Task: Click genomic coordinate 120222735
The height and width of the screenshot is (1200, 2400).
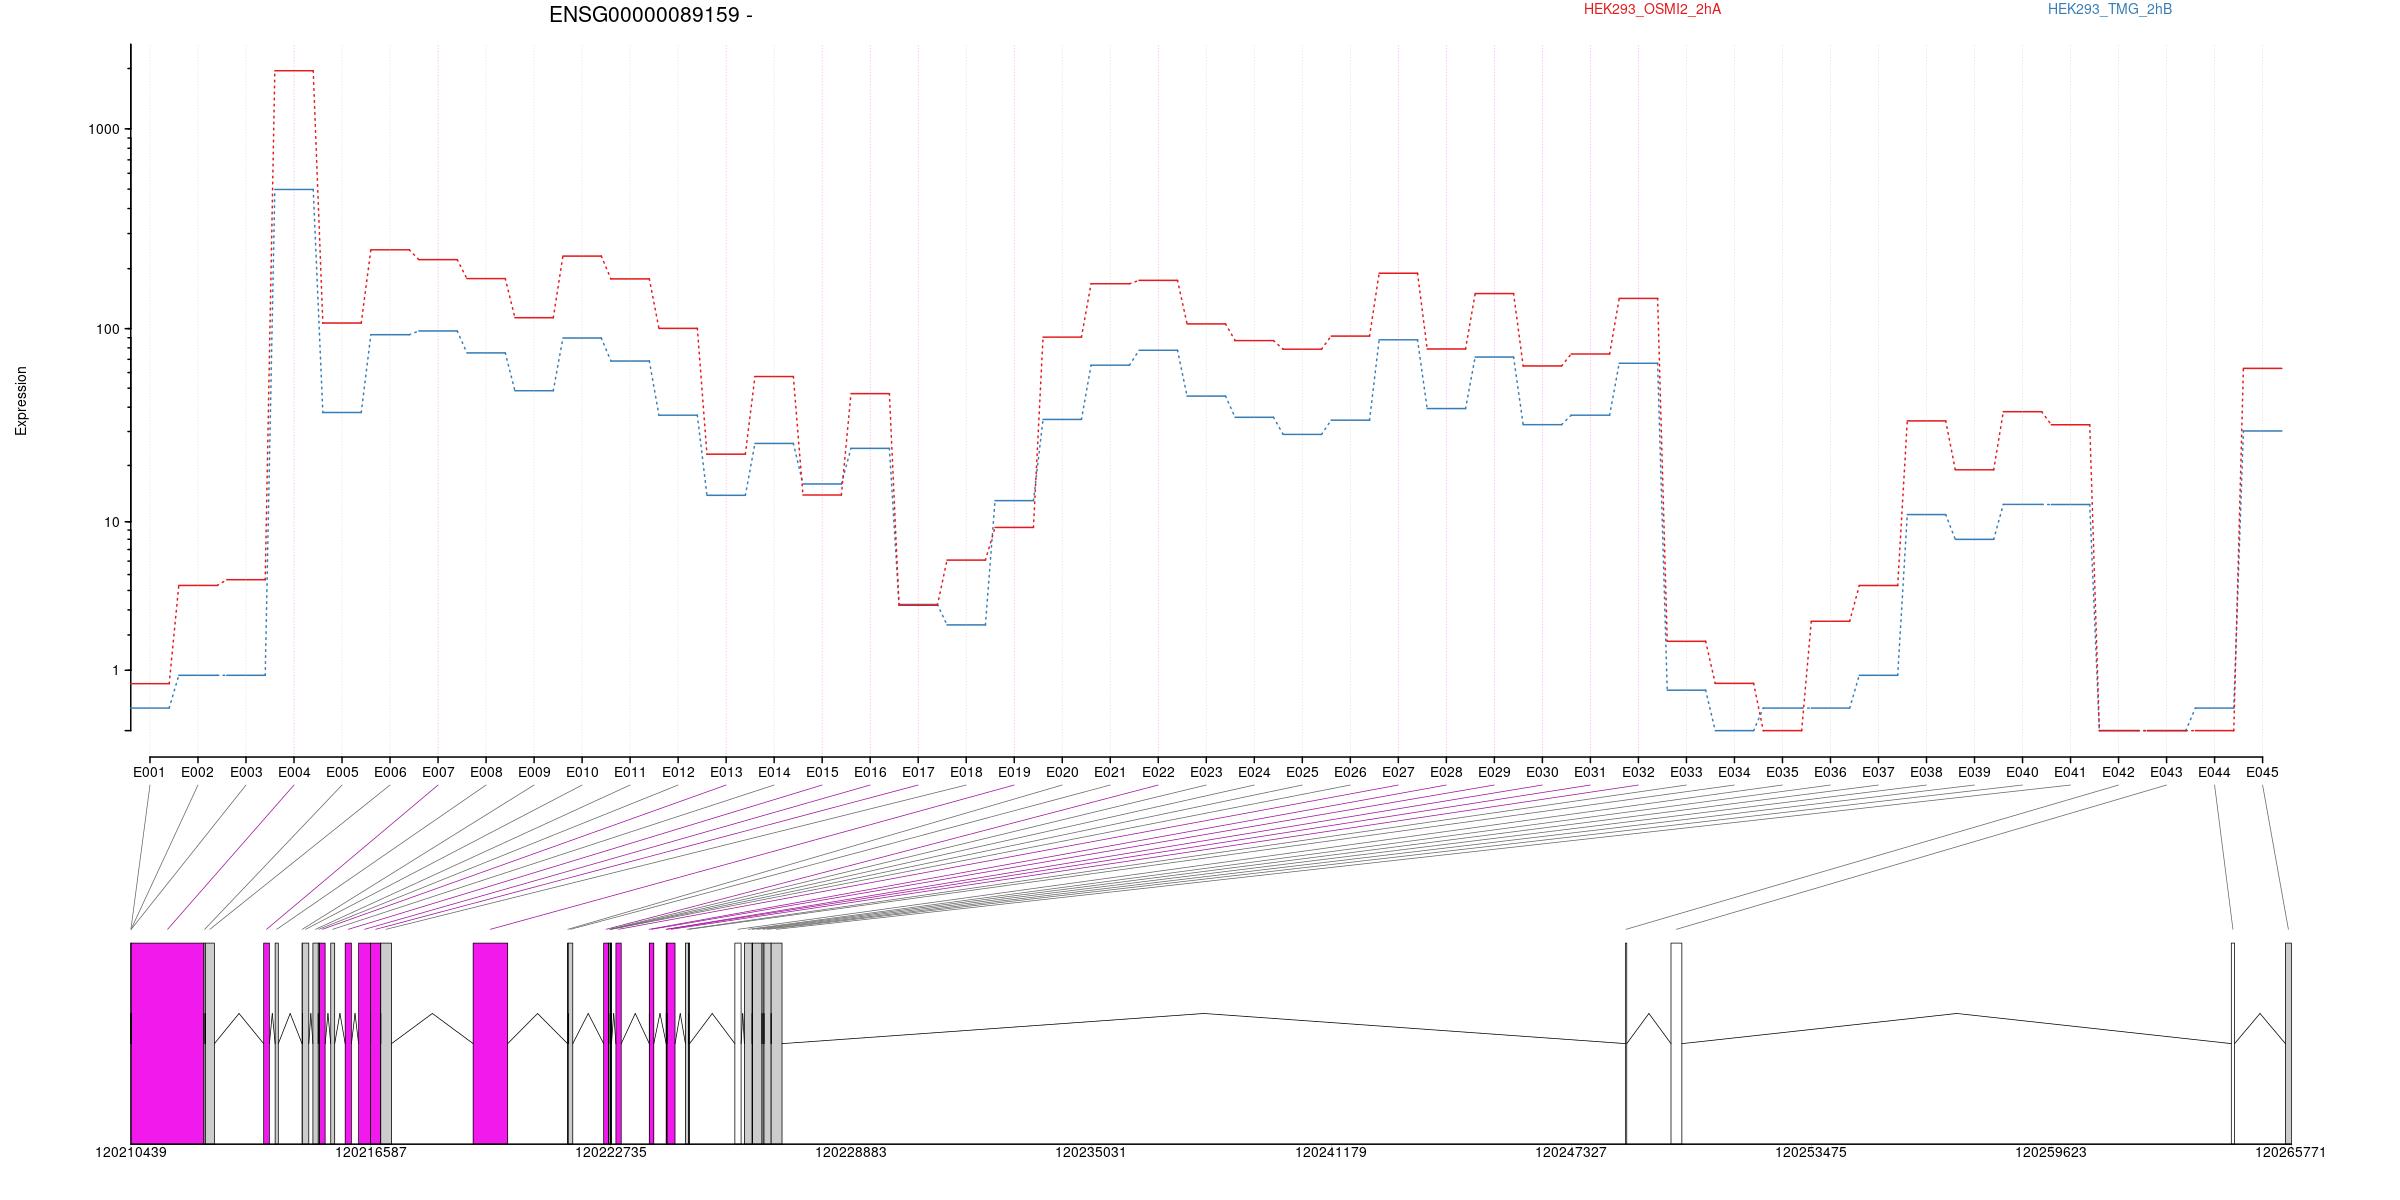Action: tap(611, 1152)
